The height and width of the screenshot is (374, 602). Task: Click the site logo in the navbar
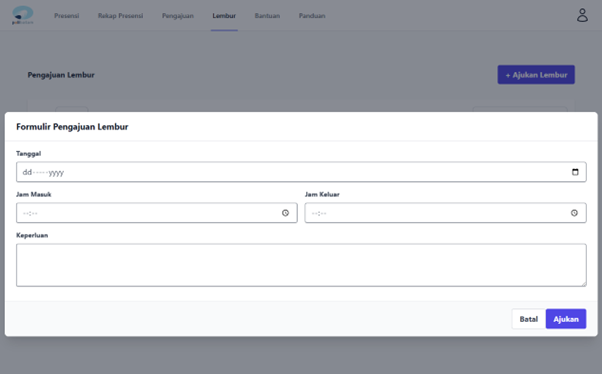point(22,15)
